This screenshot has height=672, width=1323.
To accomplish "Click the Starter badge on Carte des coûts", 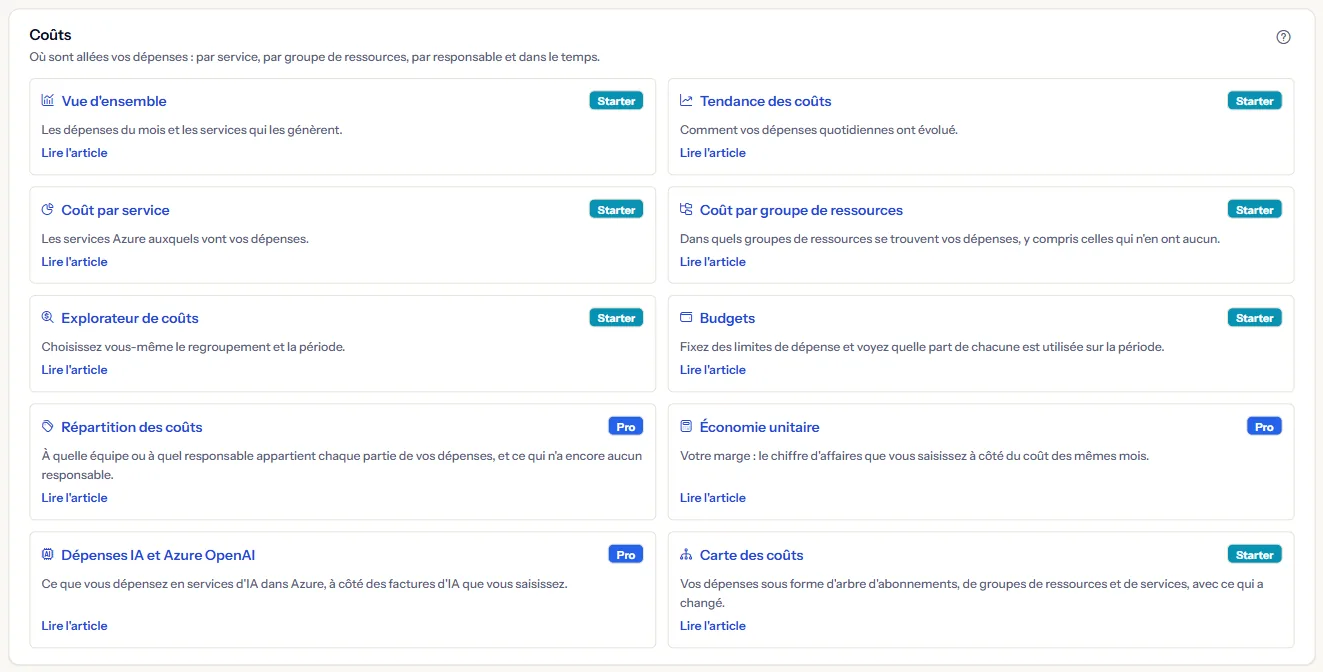I will point(1254,555).
